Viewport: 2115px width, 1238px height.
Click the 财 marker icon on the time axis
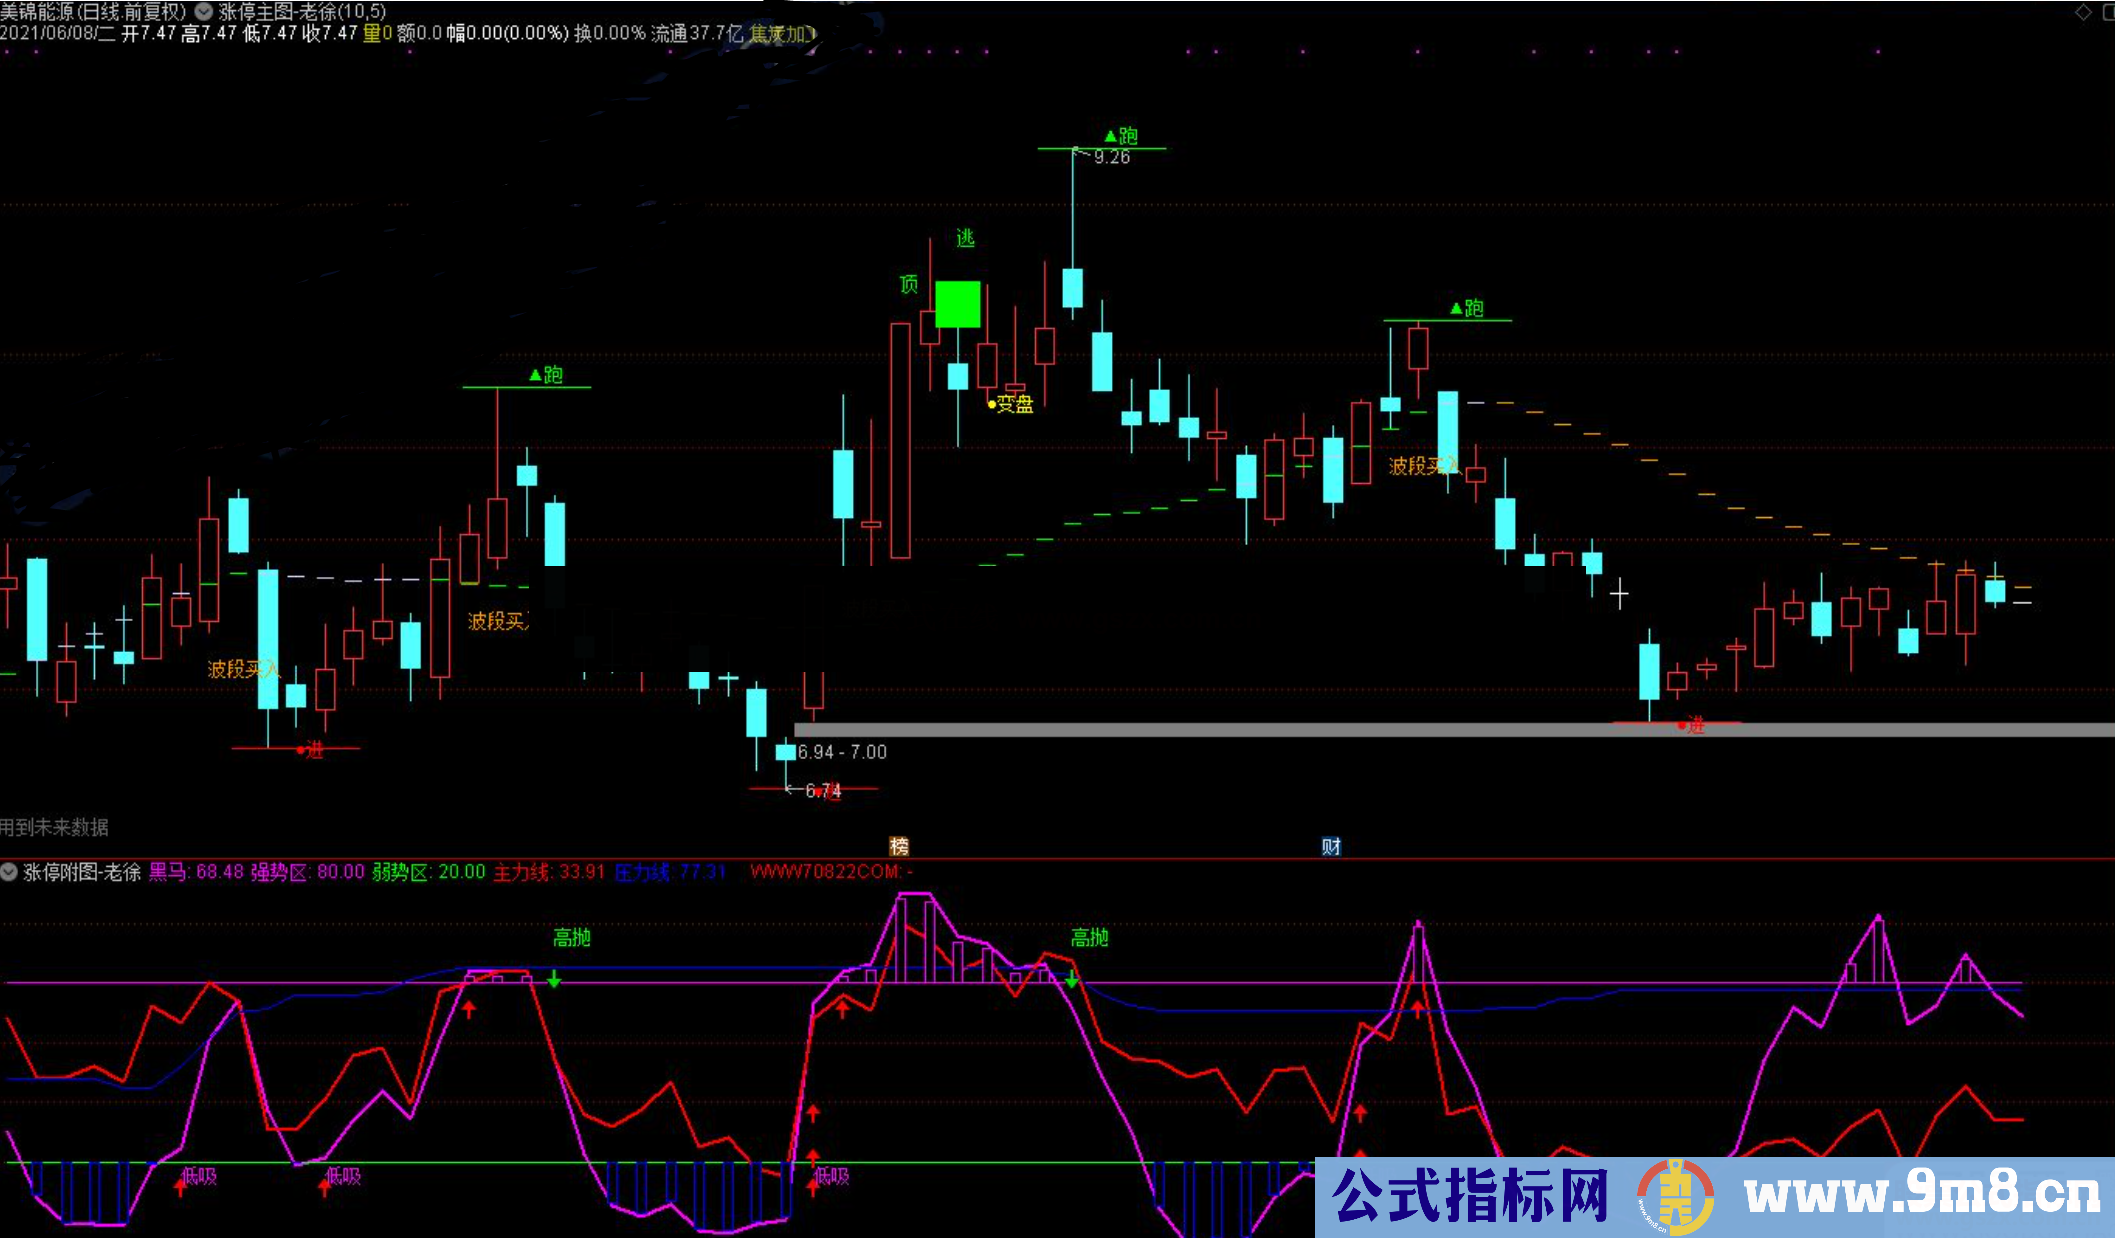click(1331, 846)
